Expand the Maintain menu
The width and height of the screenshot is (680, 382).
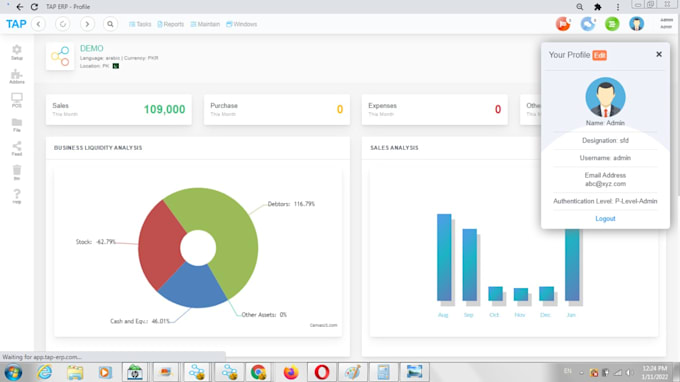point(205,24)
